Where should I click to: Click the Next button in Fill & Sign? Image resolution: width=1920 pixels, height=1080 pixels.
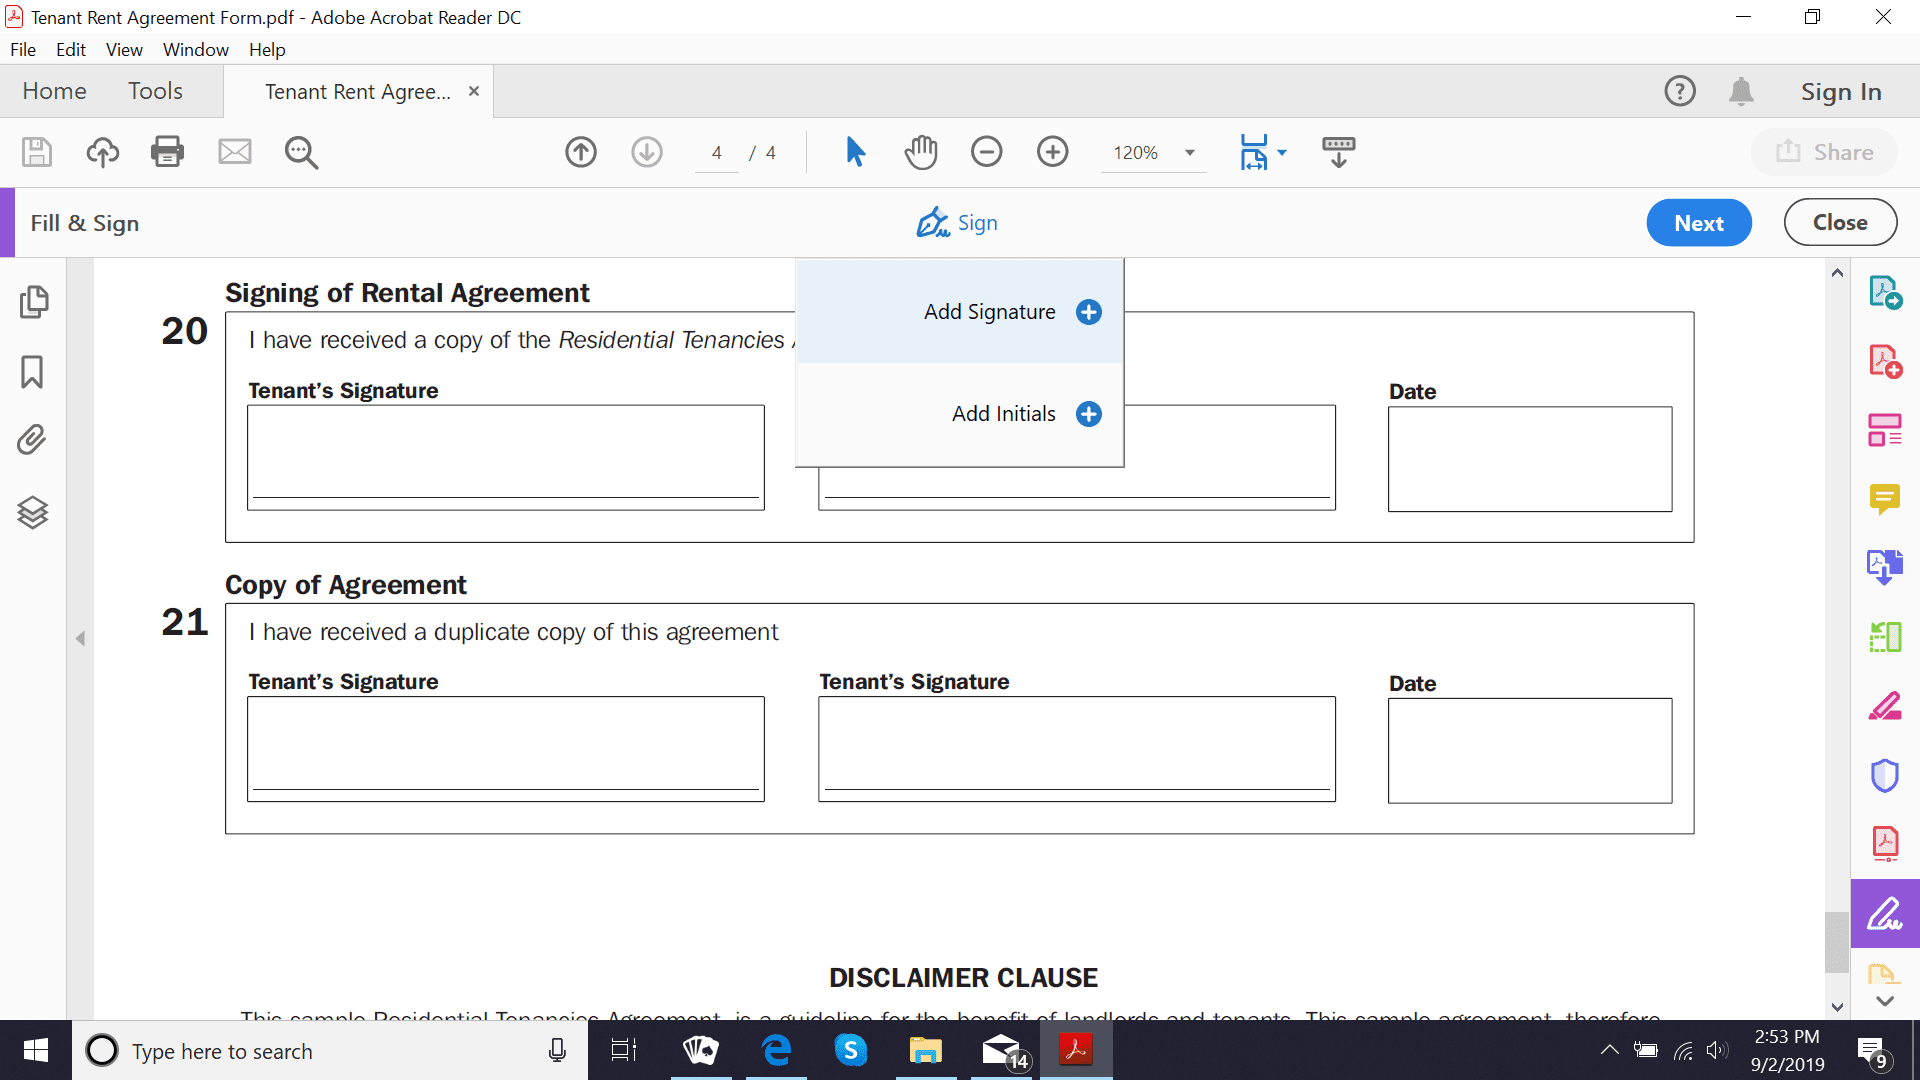click(x=1698, y=222)
